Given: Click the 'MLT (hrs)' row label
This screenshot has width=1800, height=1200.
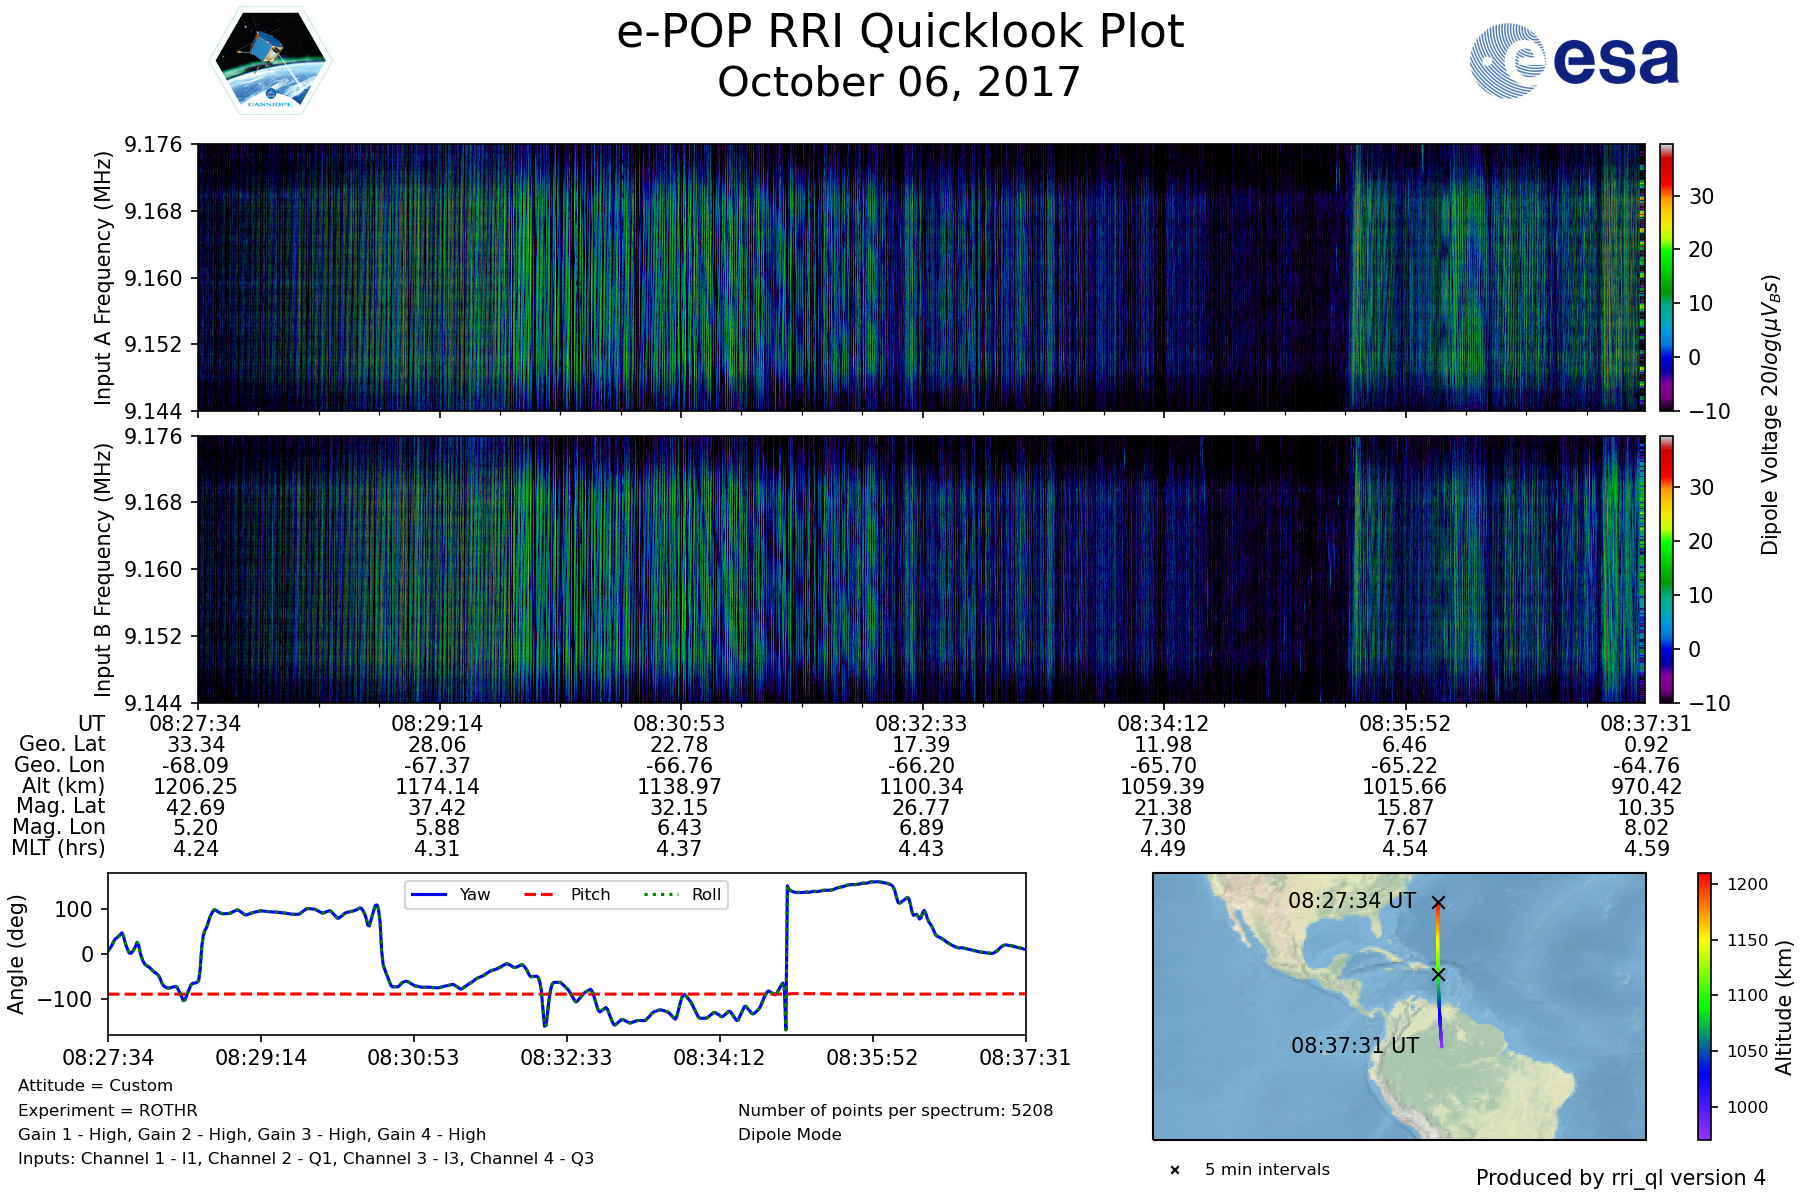Looking at the screenshot, I should tap(58, 848).
